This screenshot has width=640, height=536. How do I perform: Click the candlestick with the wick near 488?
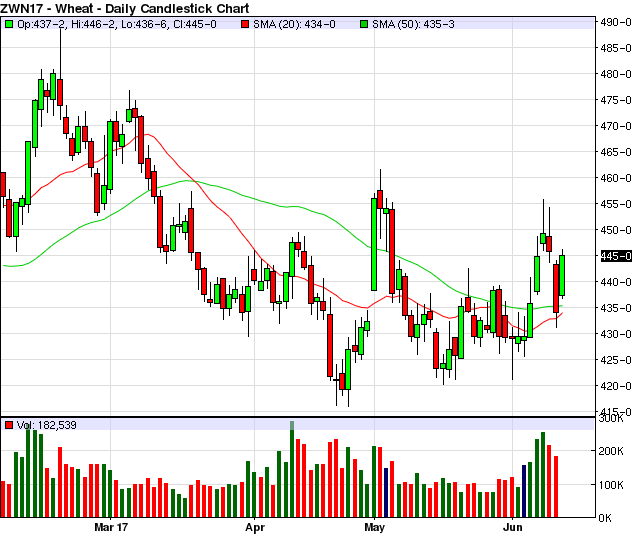60,92
